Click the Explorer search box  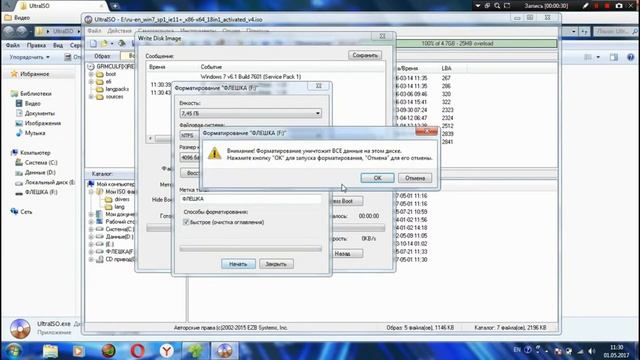point(616,31)
